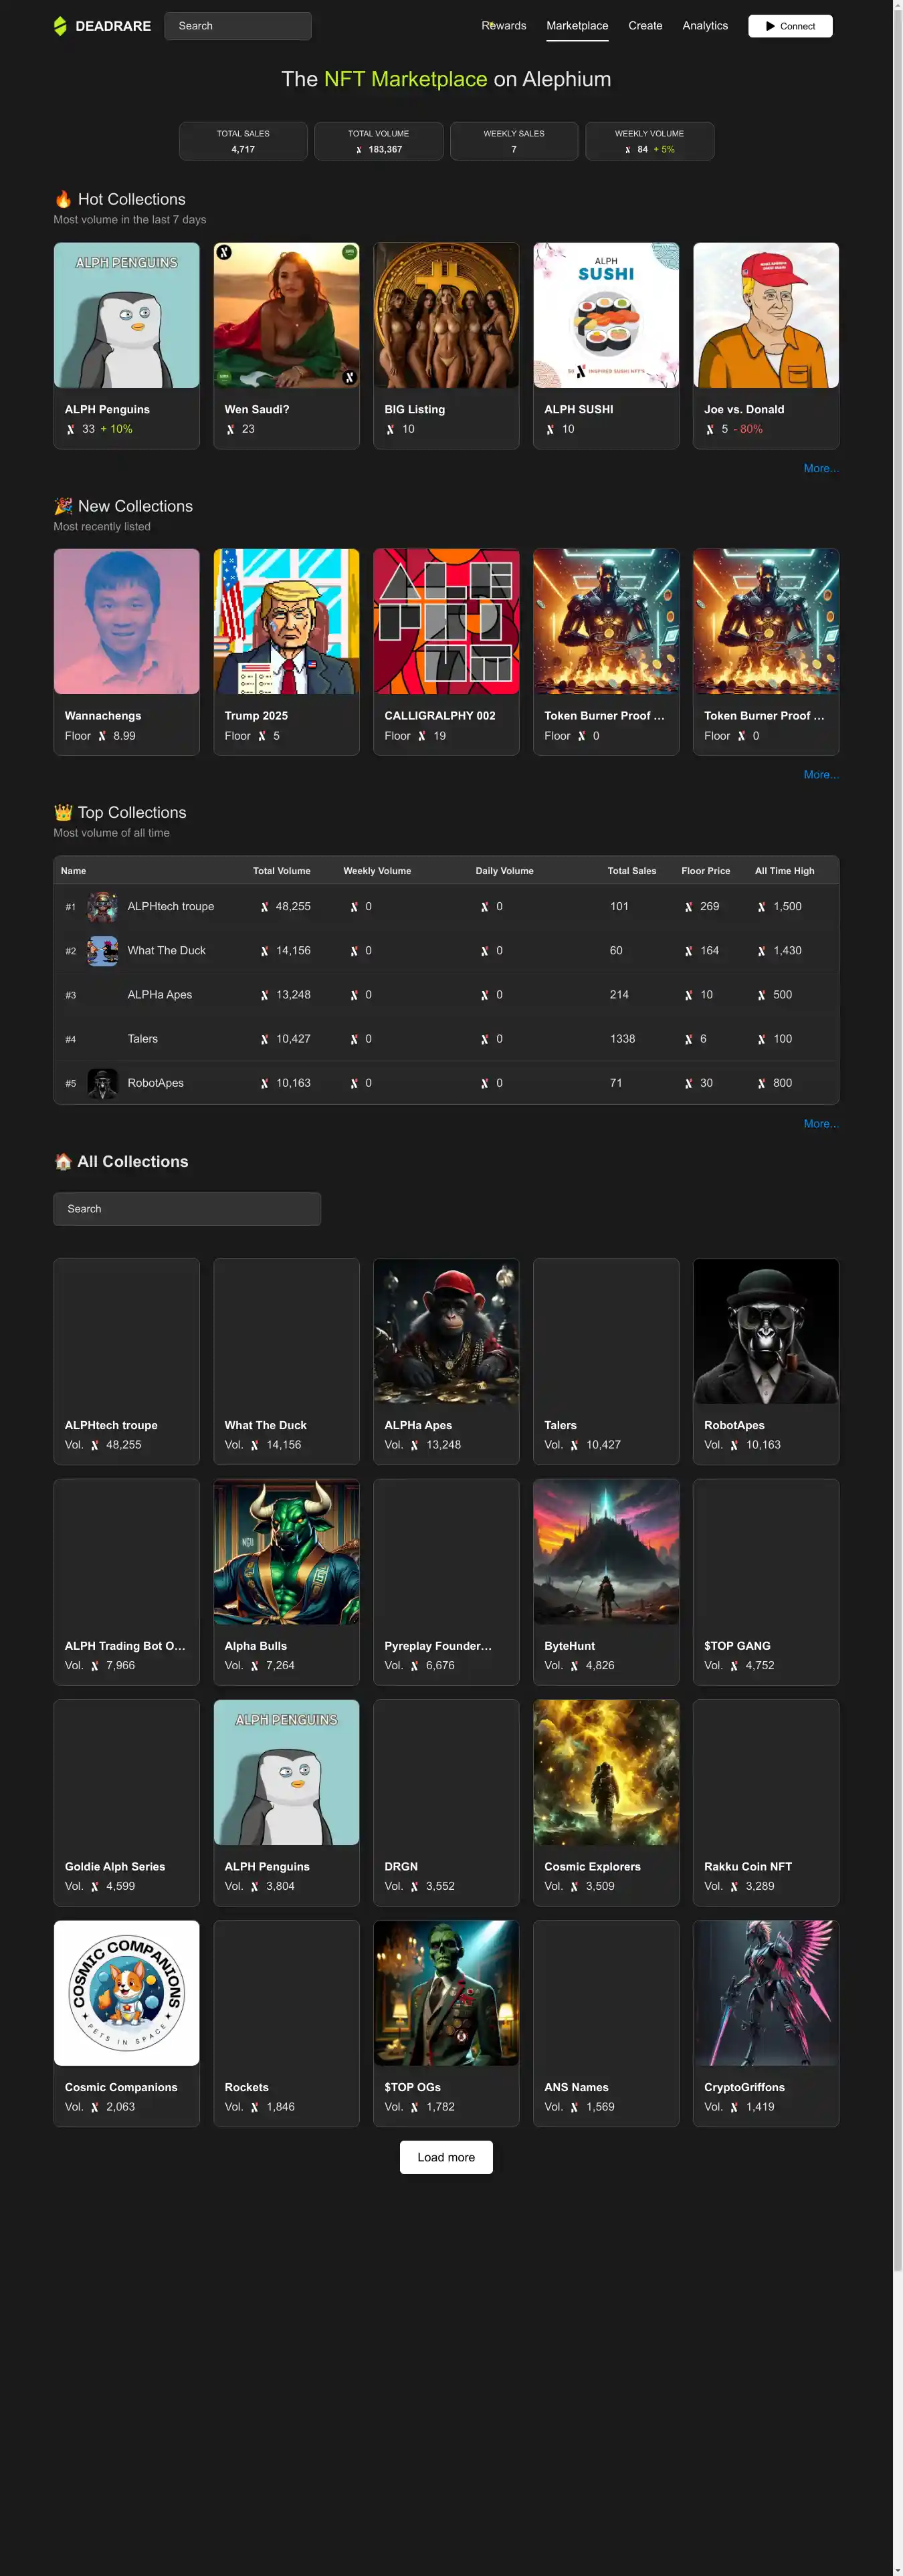Image resolution: width=903 pixels, height=2576 pixels.
Task: Open the Cosmic Companions collection image
Action: click(x=126, y=1992)
